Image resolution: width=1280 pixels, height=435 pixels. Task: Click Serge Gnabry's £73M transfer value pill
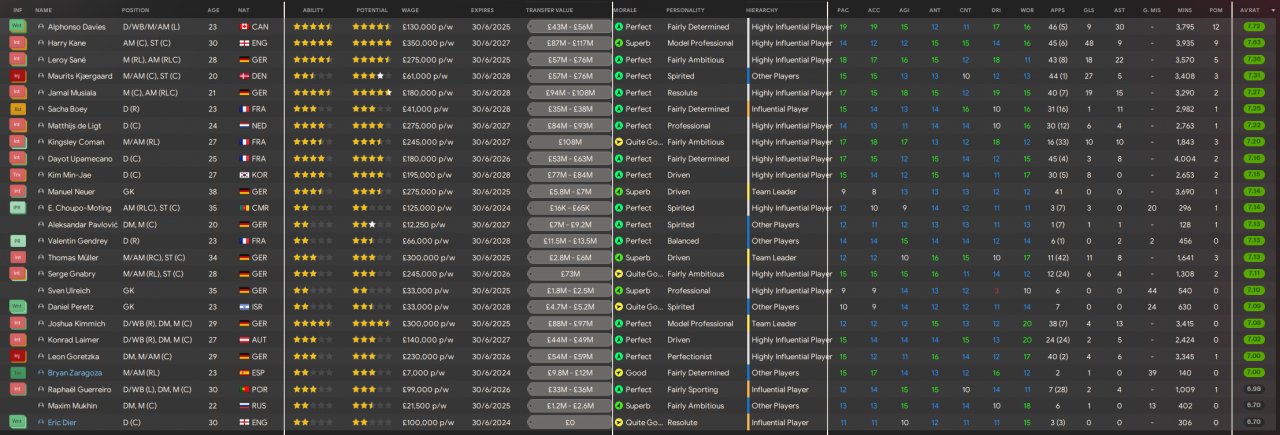570,274
